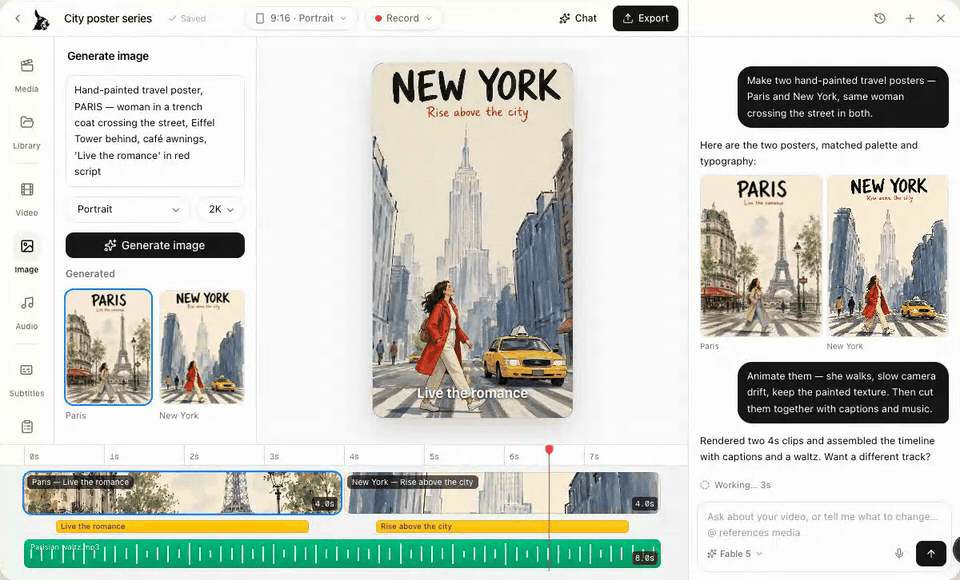
Task: Select the Parisian waltz audio track
Action: tap(342, 554)
